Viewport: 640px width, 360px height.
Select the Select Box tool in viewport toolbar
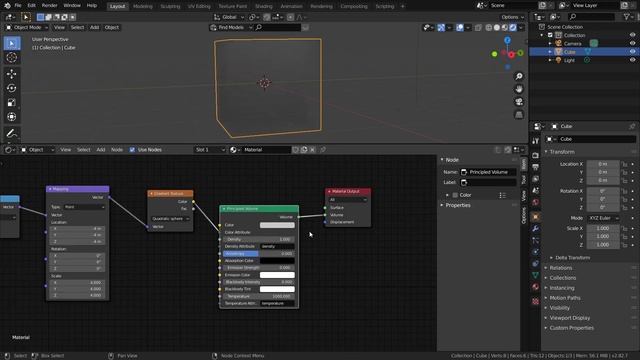(x=12, y=43)
